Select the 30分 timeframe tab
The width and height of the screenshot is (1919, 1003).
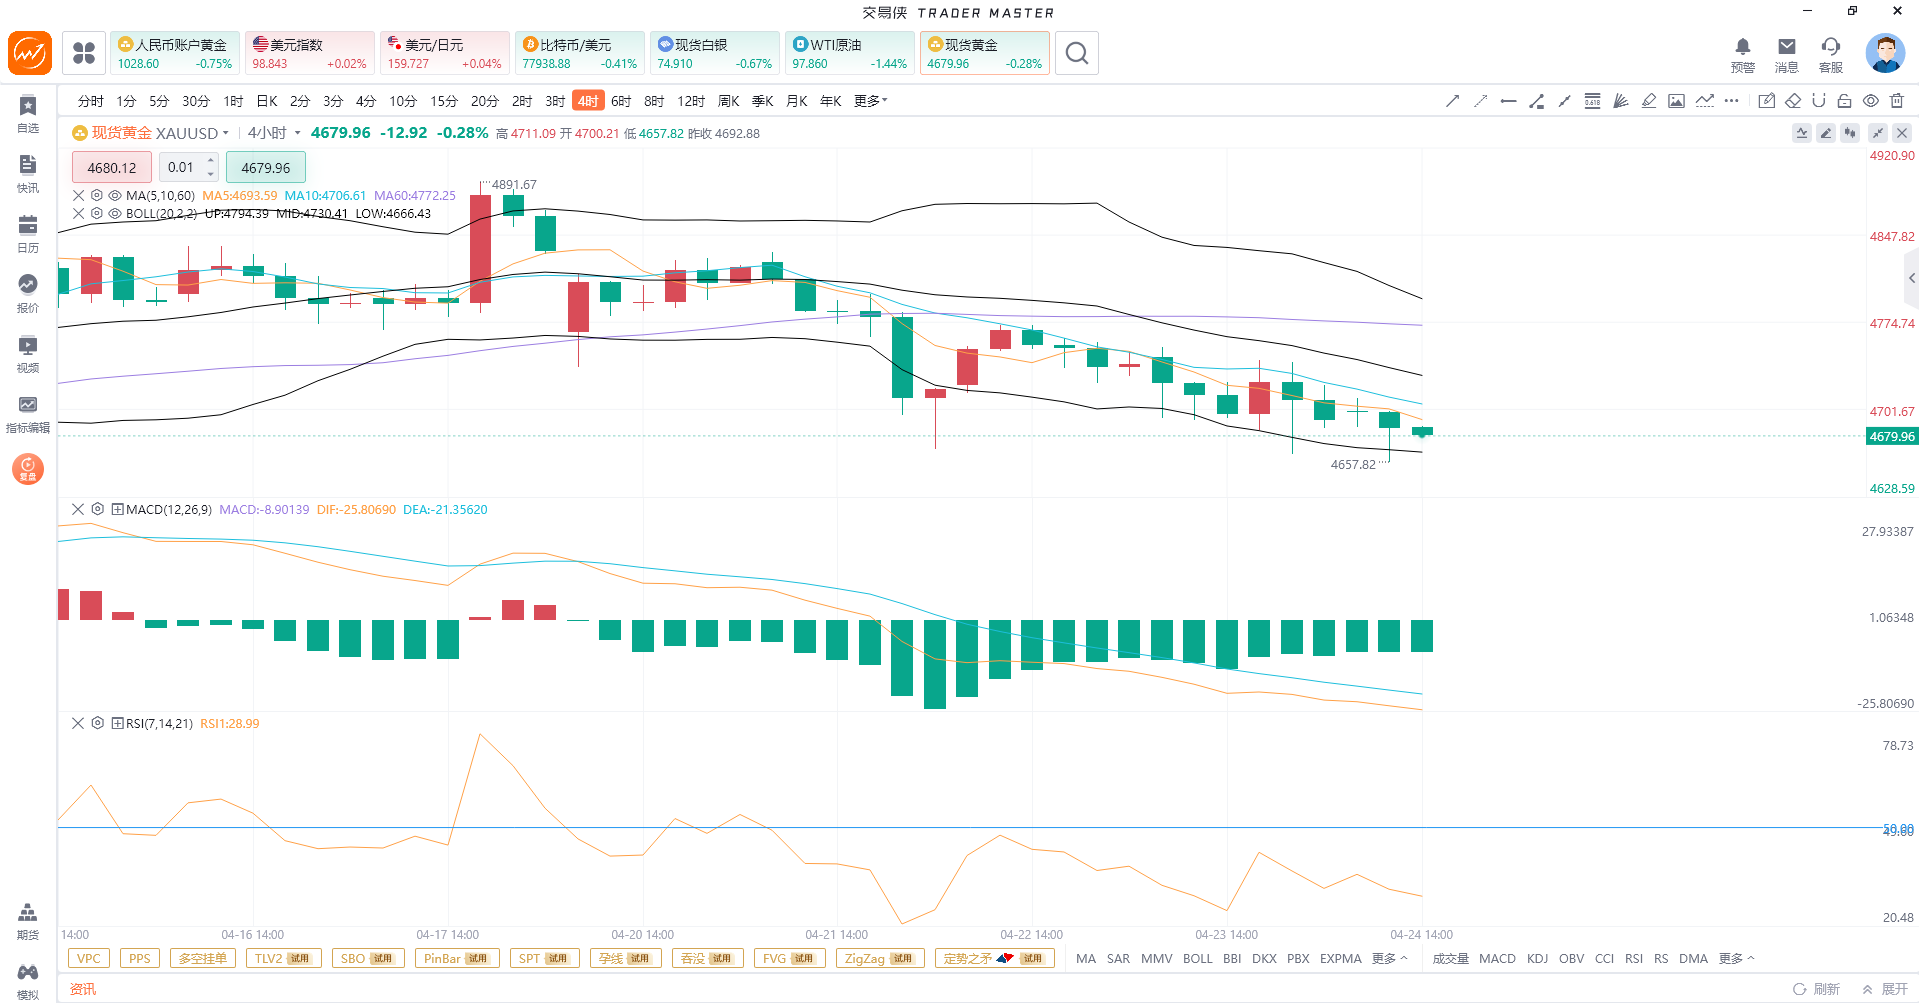coord(195,101)
